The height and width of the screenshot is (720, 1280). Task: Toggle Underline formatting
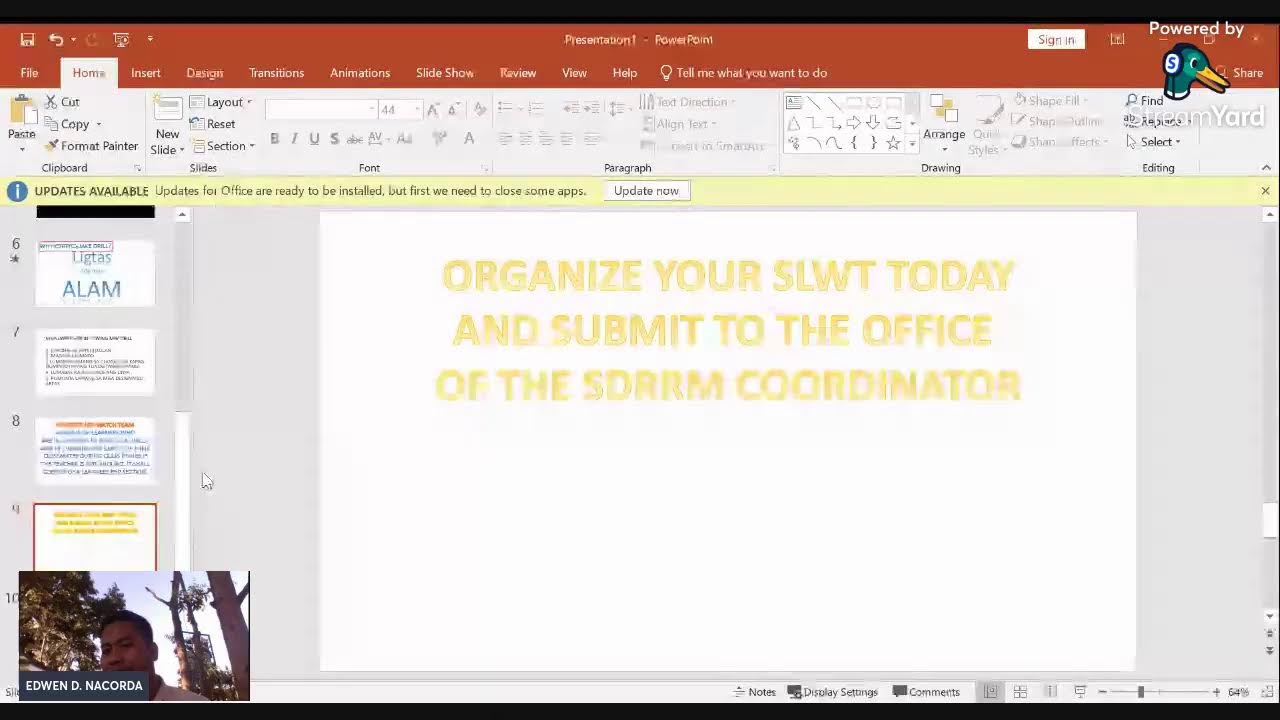pos(314,139)
